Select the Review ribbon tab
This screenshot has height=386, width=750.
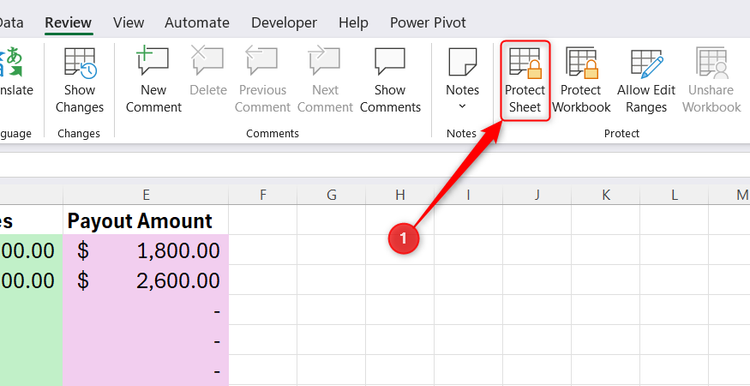68,22
